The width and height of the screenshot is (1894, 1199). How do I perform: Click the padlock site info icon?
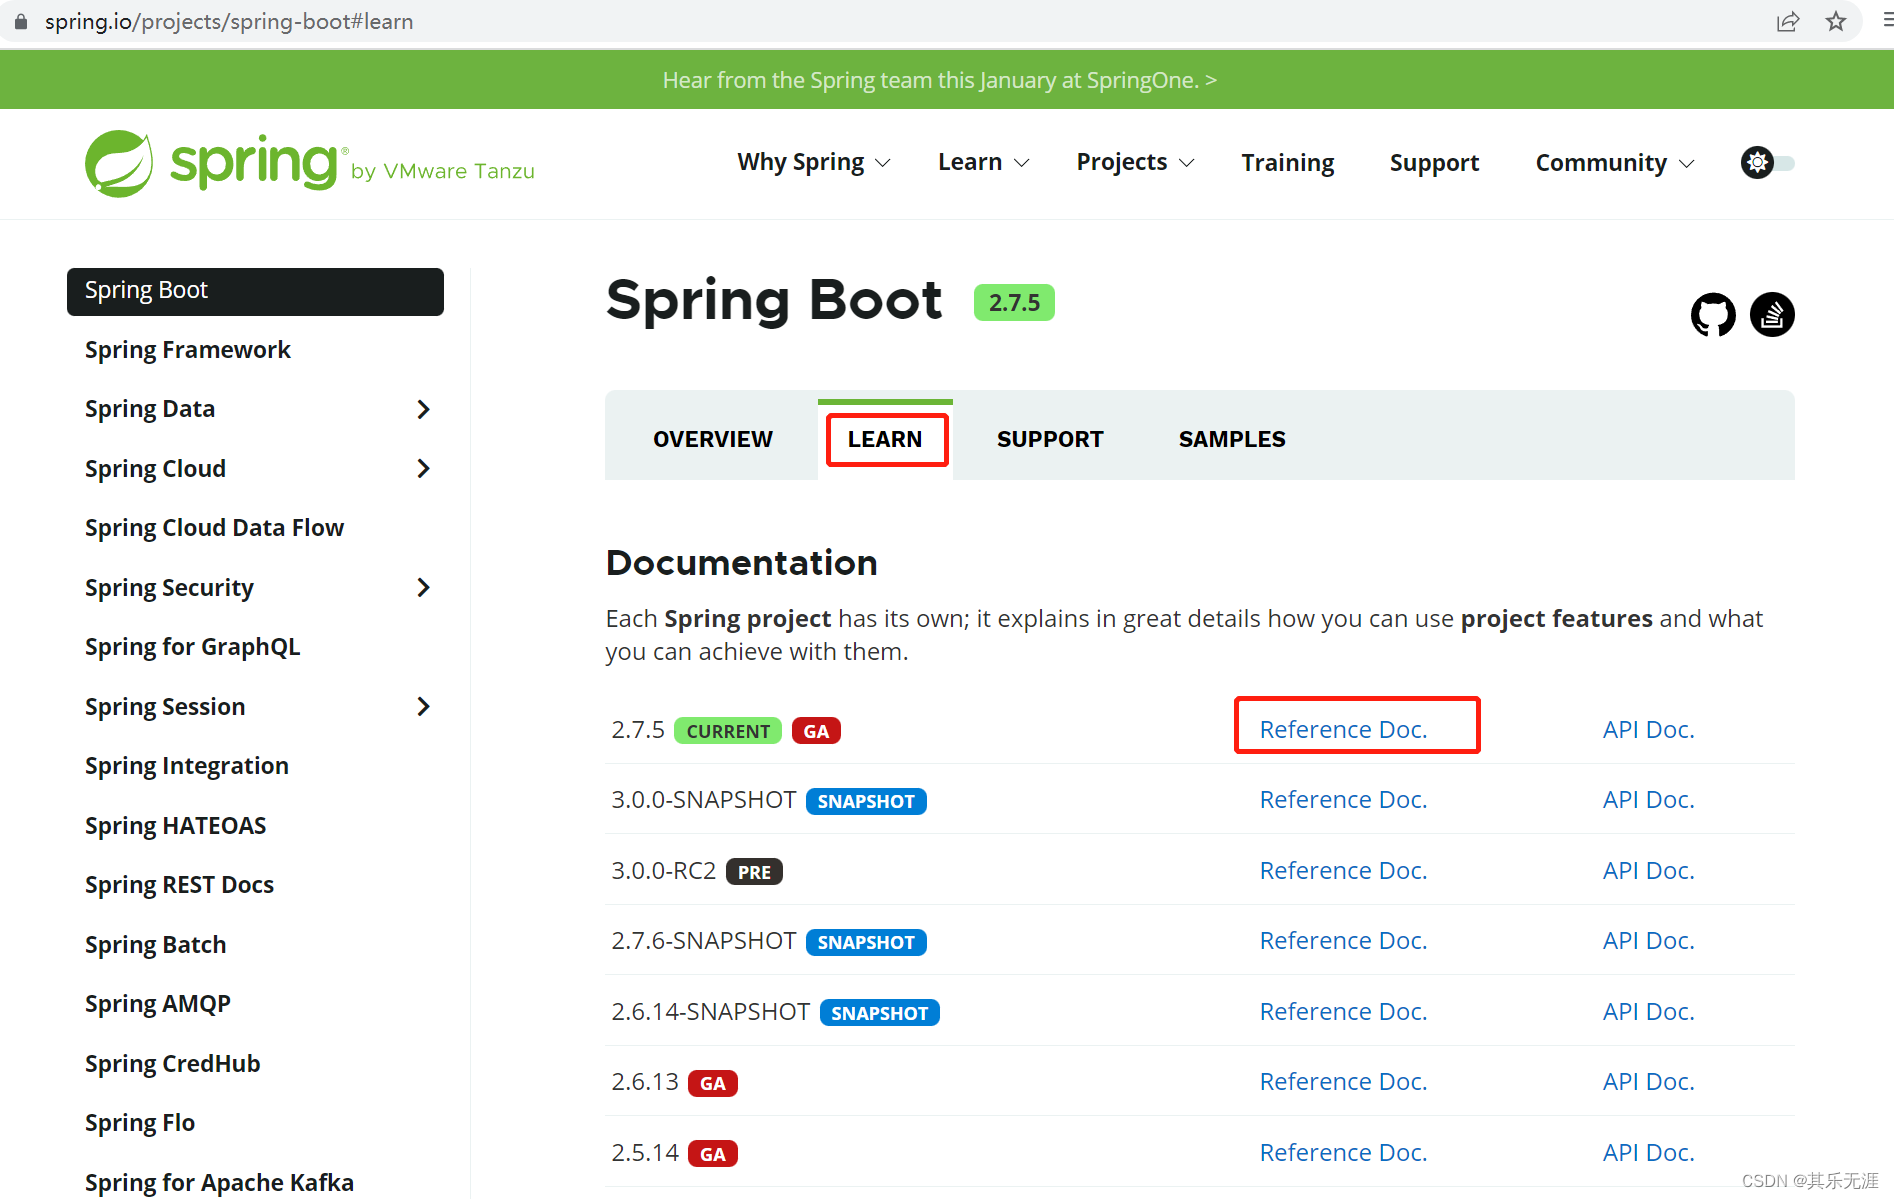20,21
